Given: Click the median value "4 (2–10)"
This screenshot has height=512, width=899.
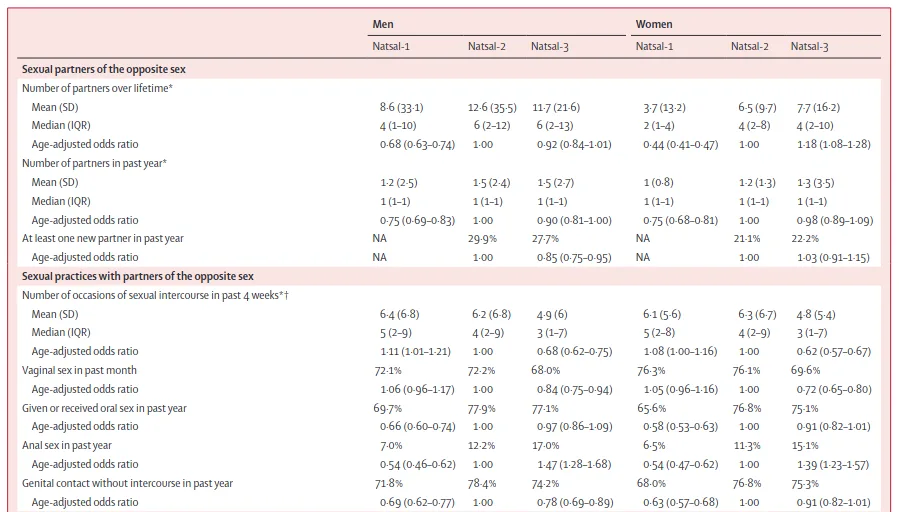Looking at the screenshot, I should [815, 126].
